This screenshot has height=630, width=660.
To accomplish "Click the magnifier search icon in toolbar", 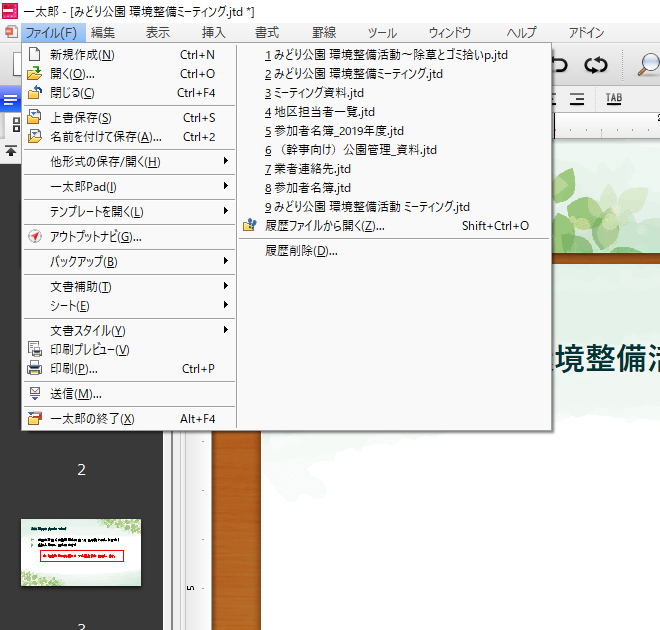I will 647,66.
